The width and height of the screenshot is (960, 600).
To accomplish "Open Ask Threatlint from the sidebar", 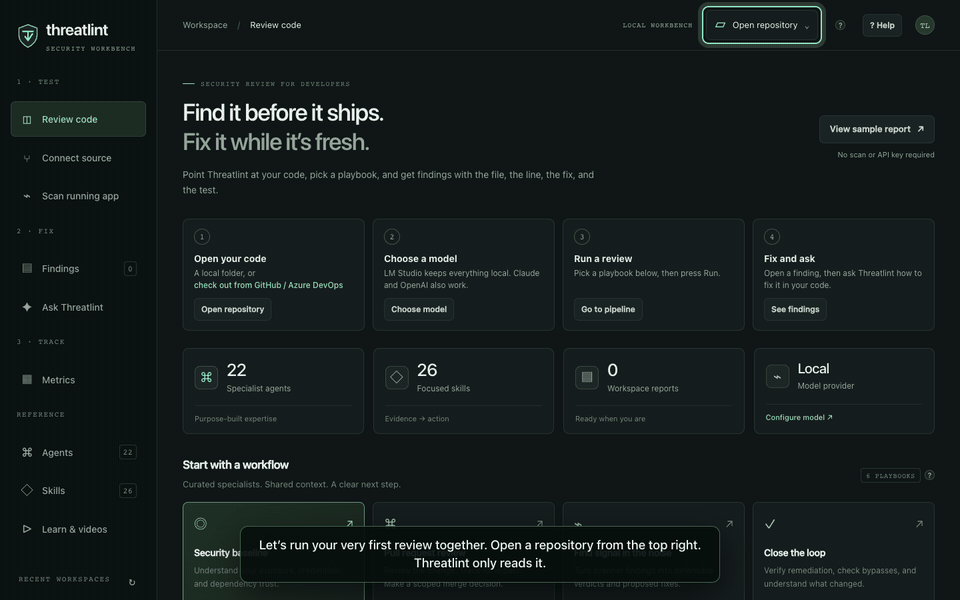I will [x=78, y=307].
